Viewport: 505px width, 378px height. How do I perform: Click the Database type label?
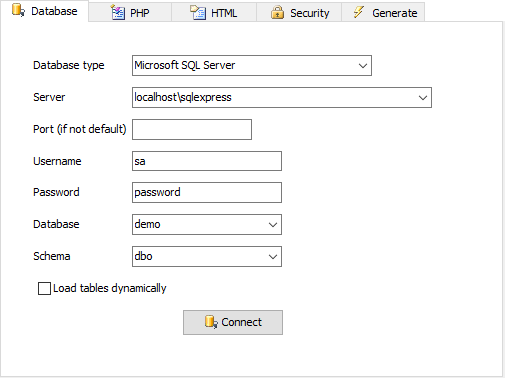(69, 65)
